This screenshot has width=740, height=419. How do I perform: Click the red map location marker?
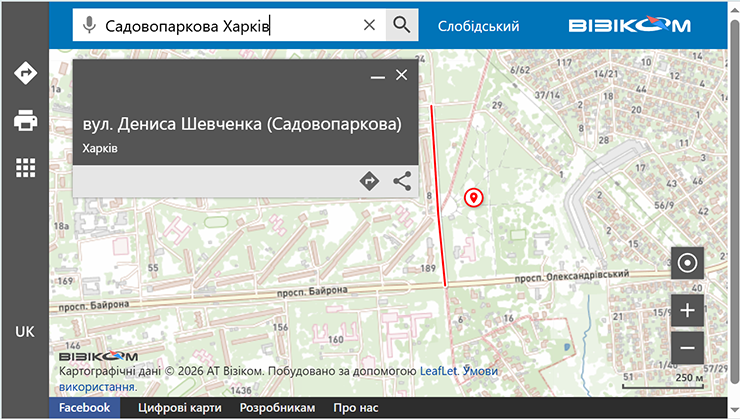coord(473,197)
